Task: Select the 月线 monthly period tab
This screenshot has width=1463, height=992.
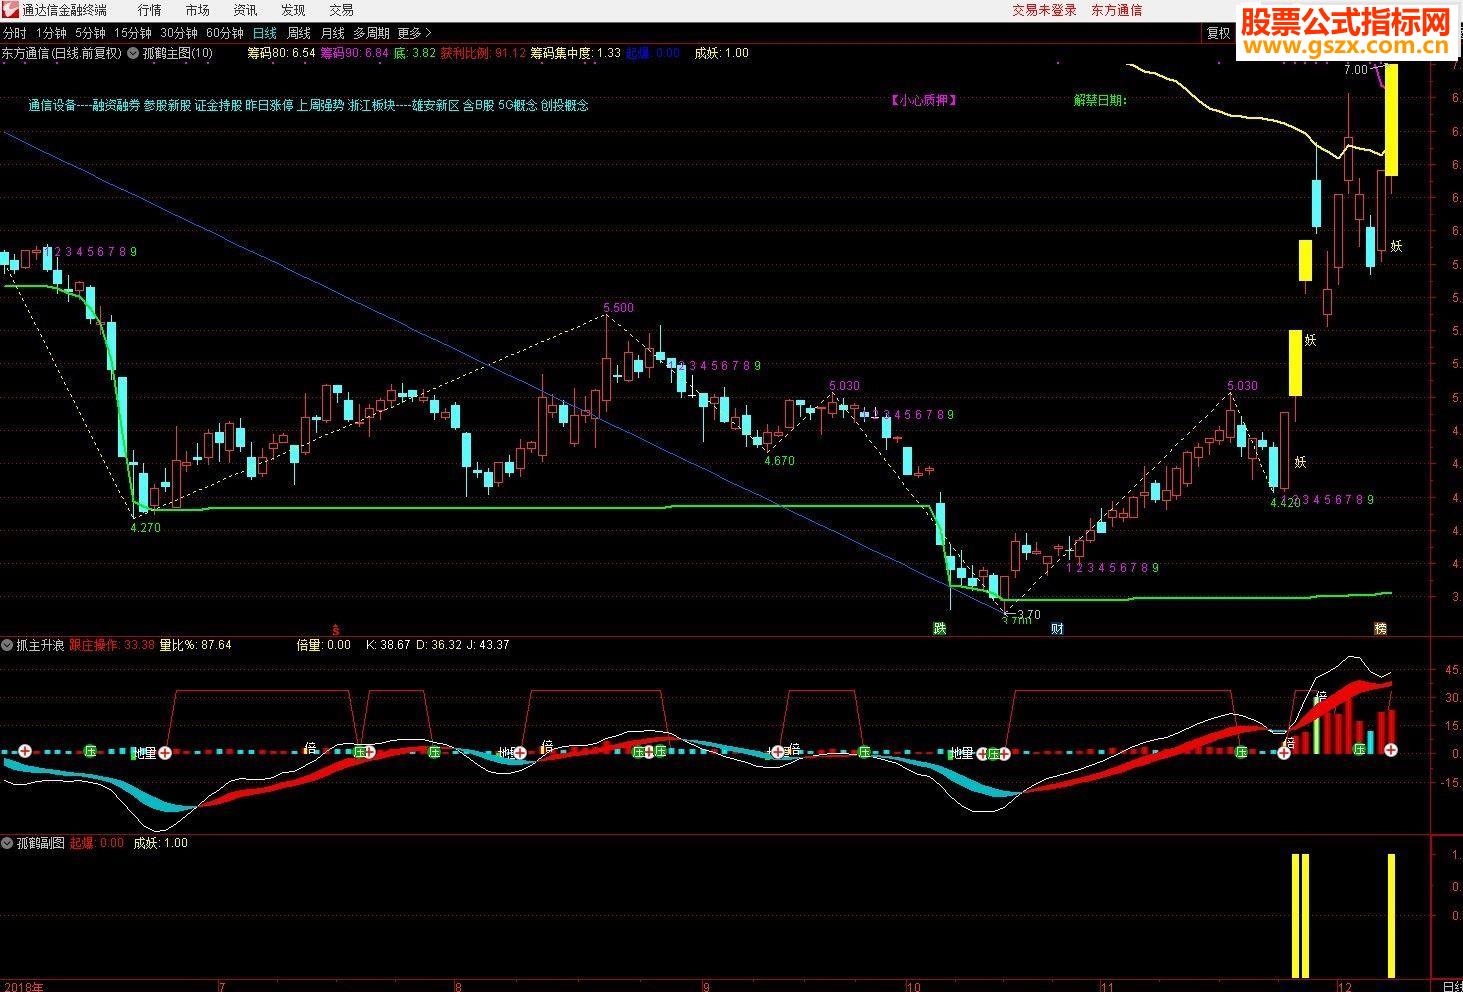Action: 332,33
